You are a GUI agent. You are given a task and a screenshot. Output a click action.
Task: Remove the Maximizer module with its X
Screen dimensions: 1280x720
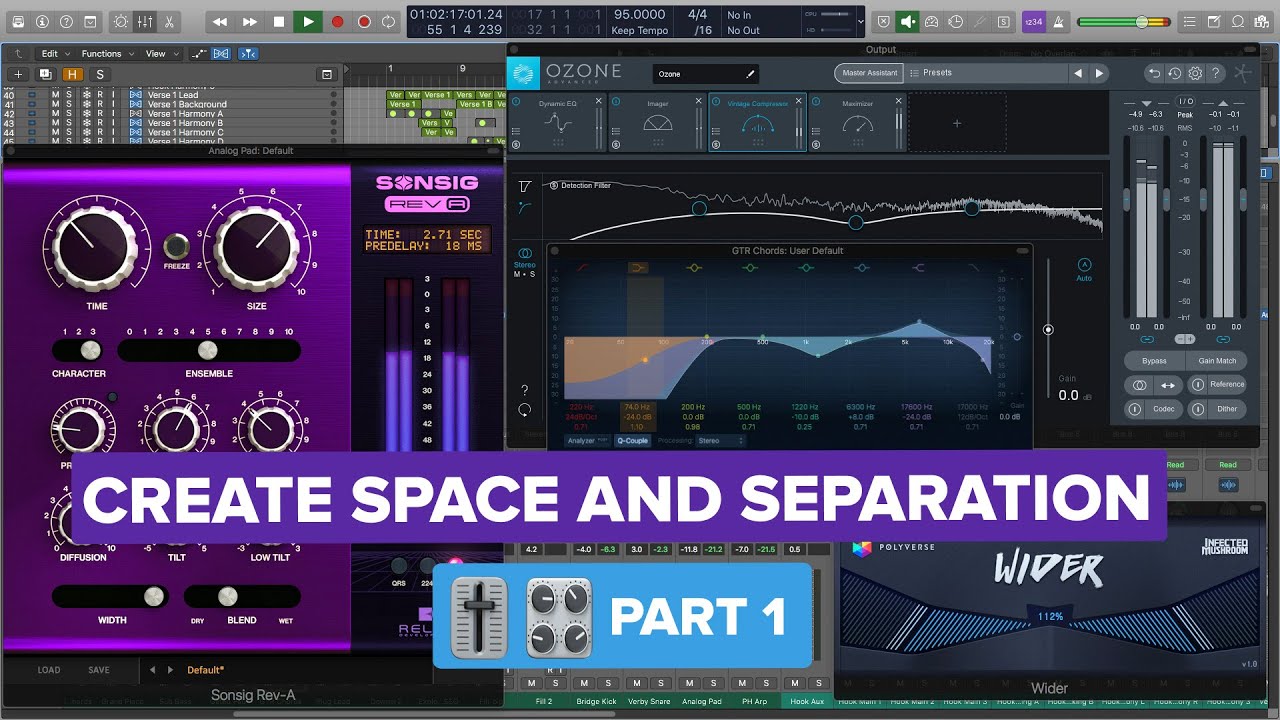[899, 101]
